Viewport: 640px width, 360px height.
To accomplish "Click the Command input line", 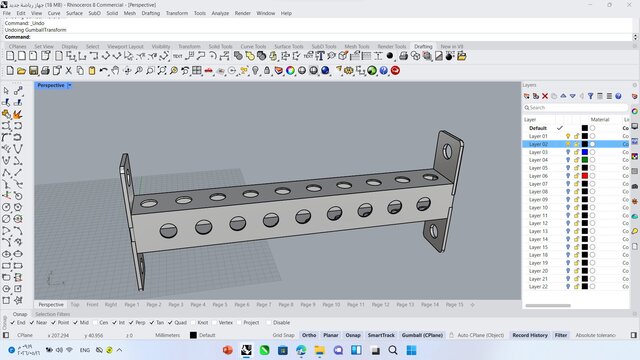I will [x=318, y=37].
